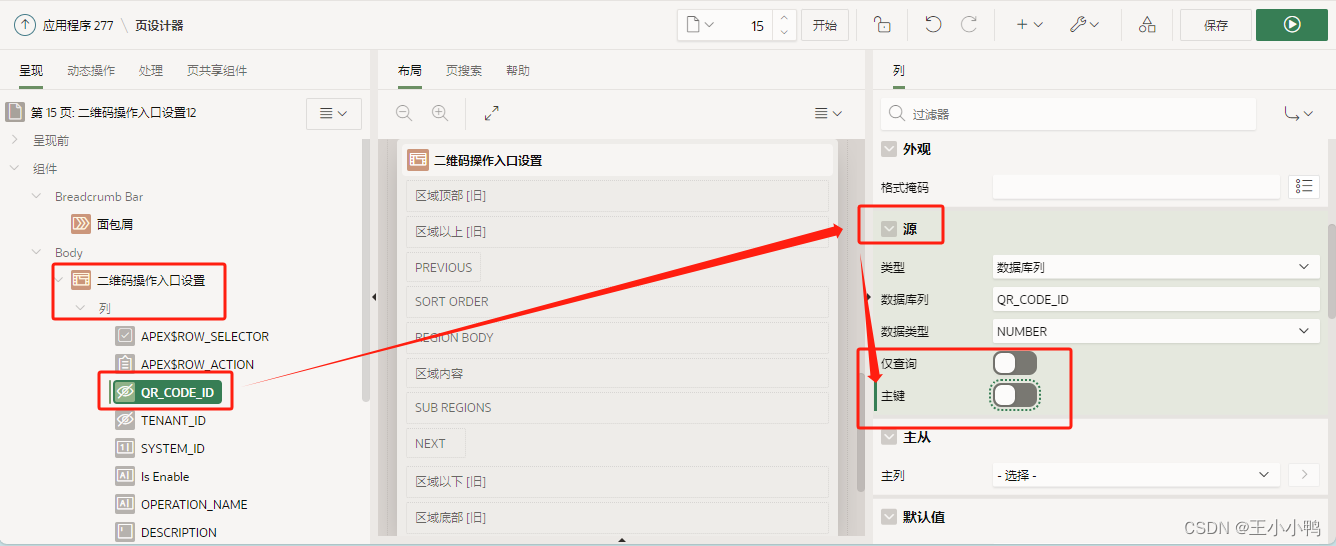Image resolution: width=1336 pixels, height=546 pixels.
Task: Select the OPERATION_NAME column
Action: click(x=194, y=504)
